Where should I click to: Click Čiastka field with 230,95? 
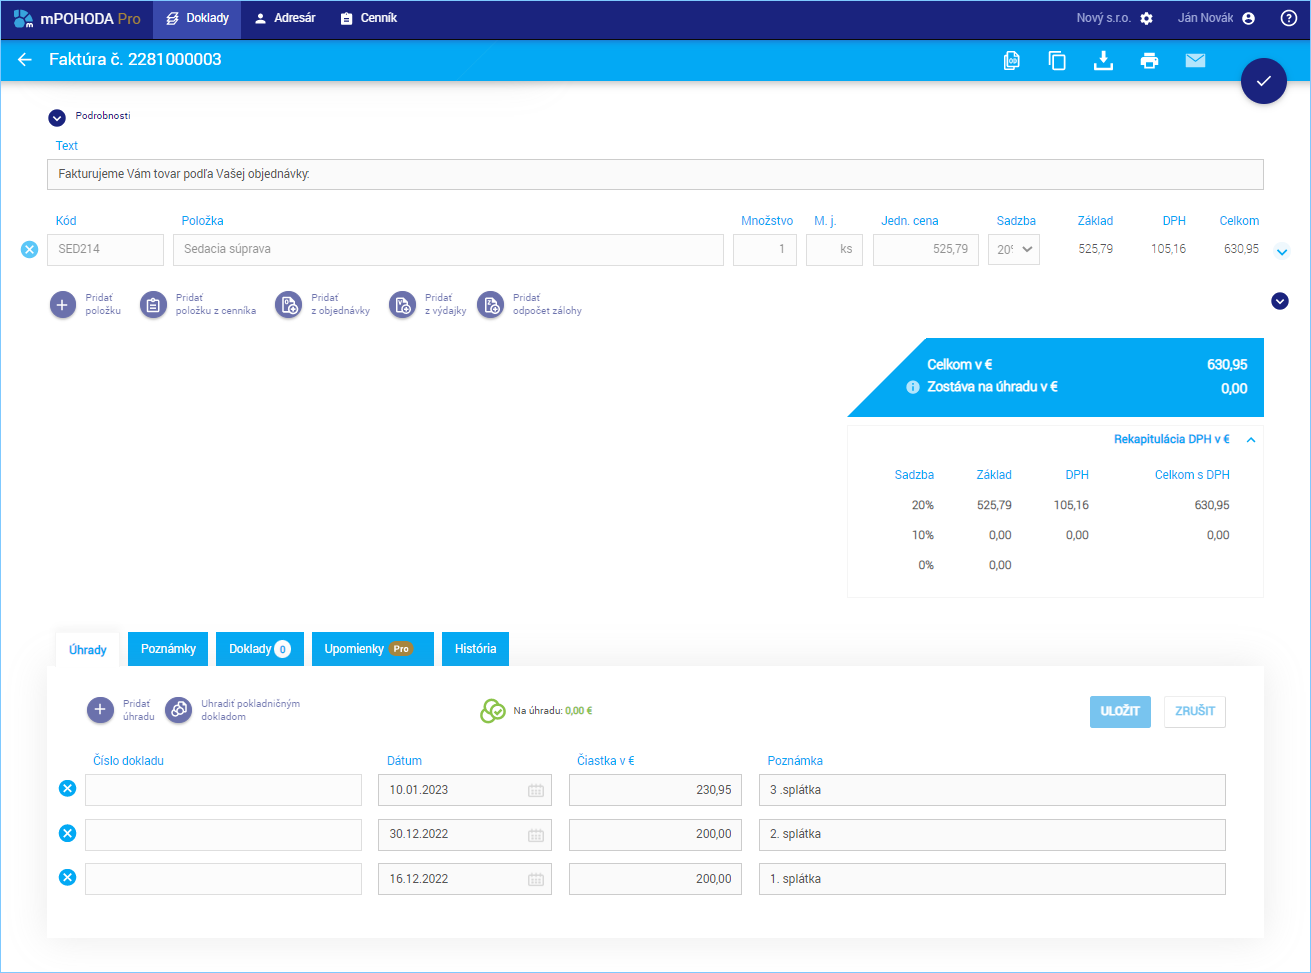tap(655, 790)
